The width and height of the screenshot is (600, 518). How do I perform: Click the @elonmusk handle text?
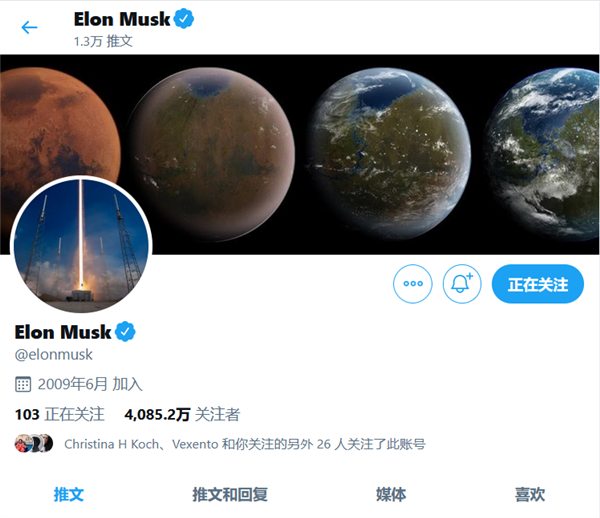pos(54,355)
